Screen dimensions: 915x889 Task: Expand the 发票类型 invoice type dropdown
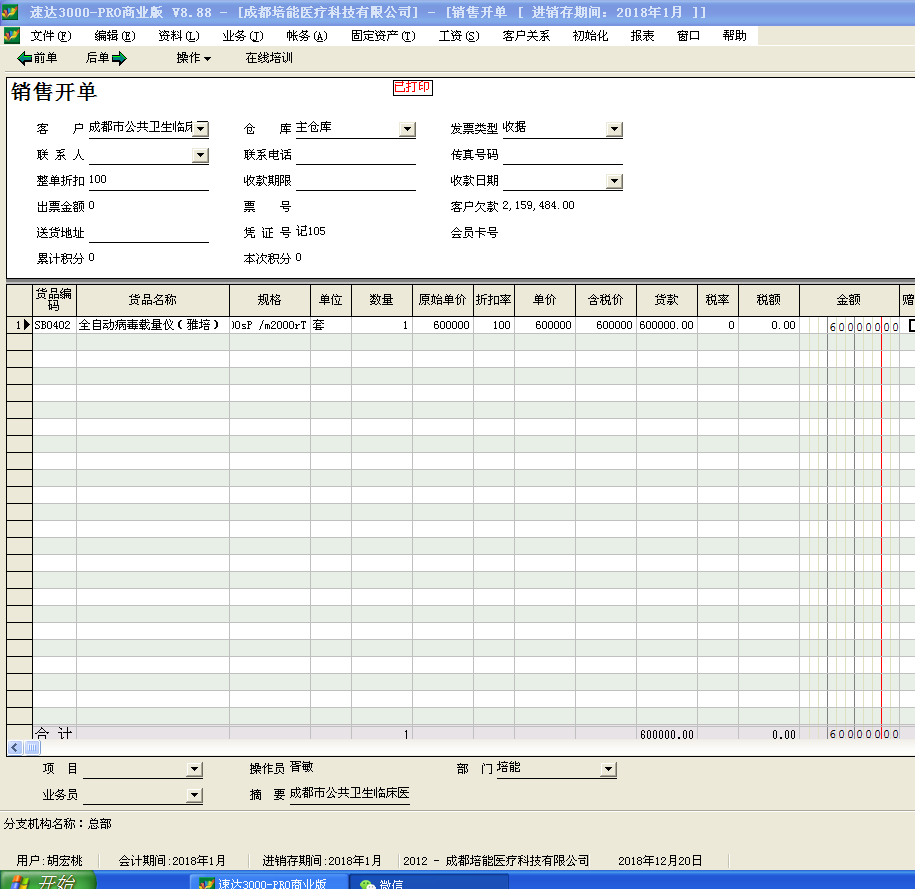pos(614,129)
